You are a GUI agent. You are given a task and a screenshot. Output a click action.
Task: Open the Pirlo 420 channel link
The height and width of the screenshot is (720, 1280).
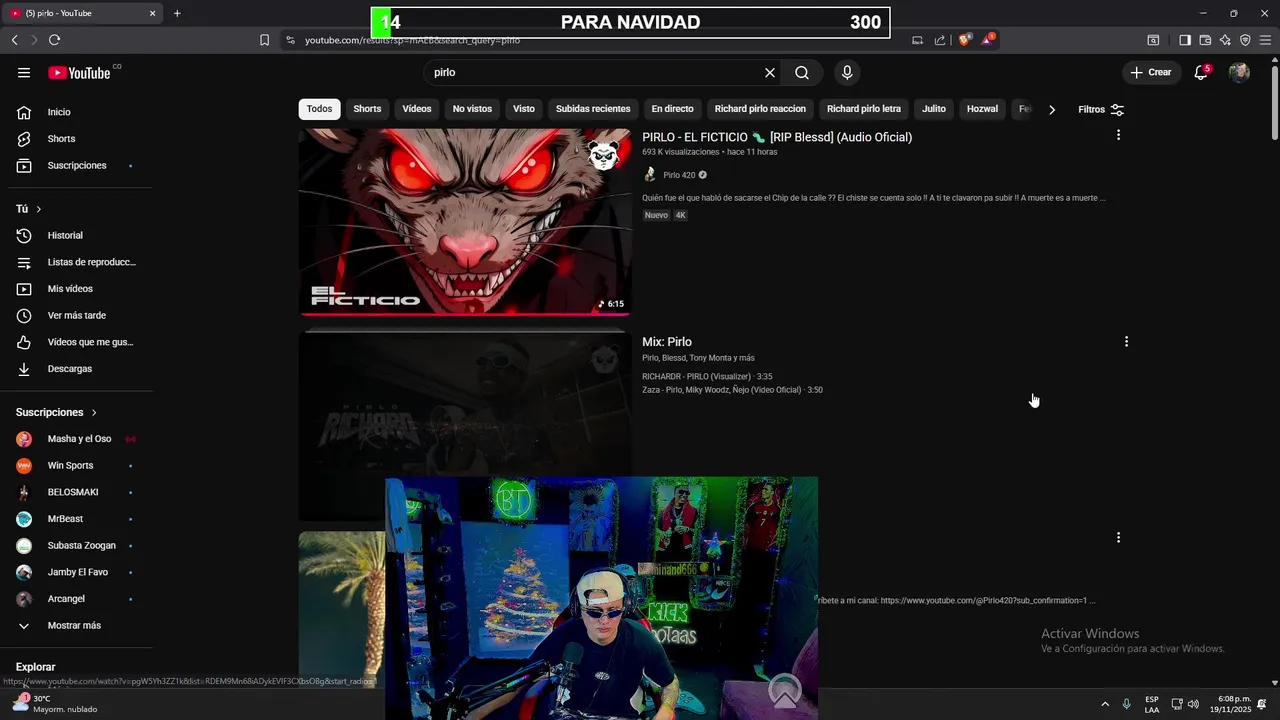coord(679,175)
